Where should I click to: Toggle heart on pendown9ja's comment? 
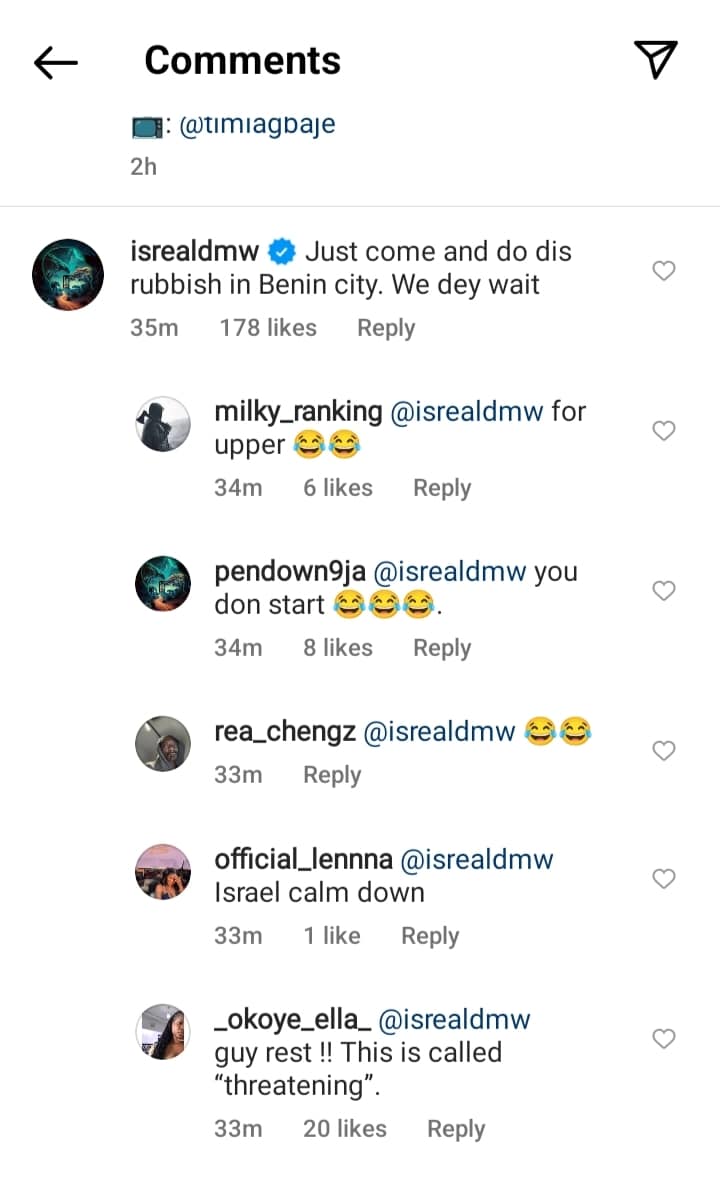point(664,590)
